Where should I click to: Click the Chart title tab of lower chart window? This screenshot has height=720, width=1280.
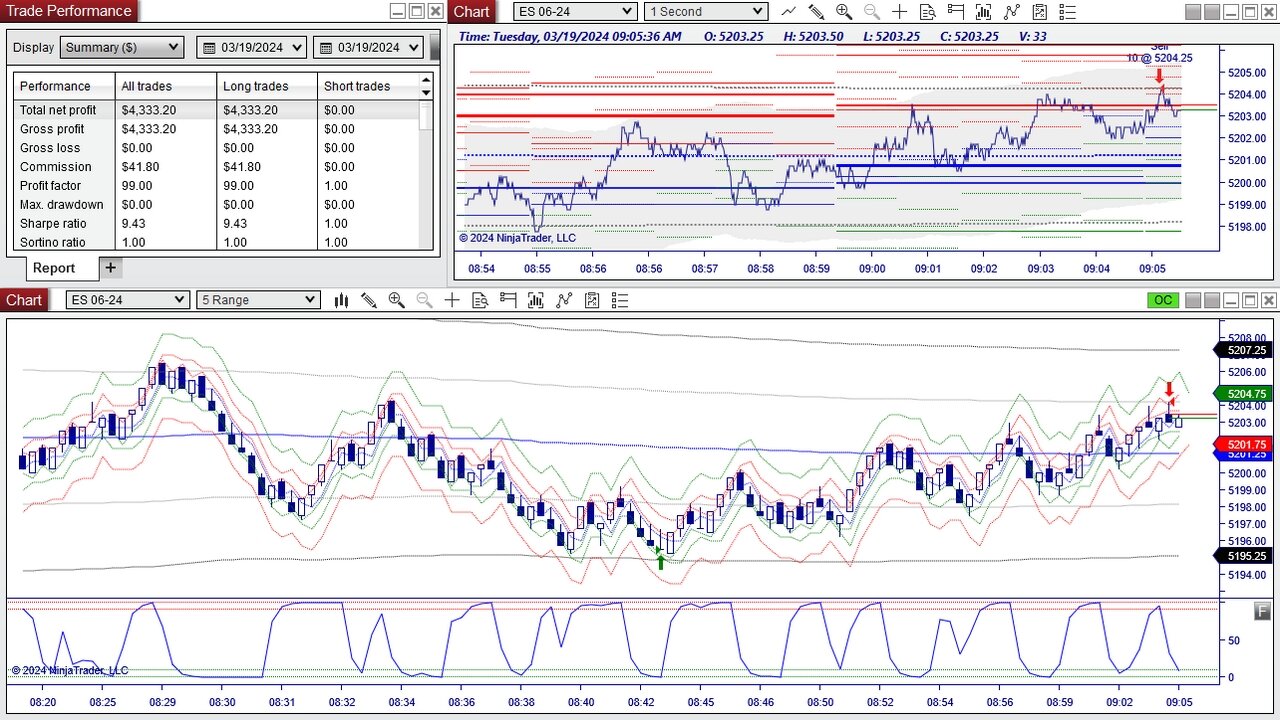(x=24, y=300)
